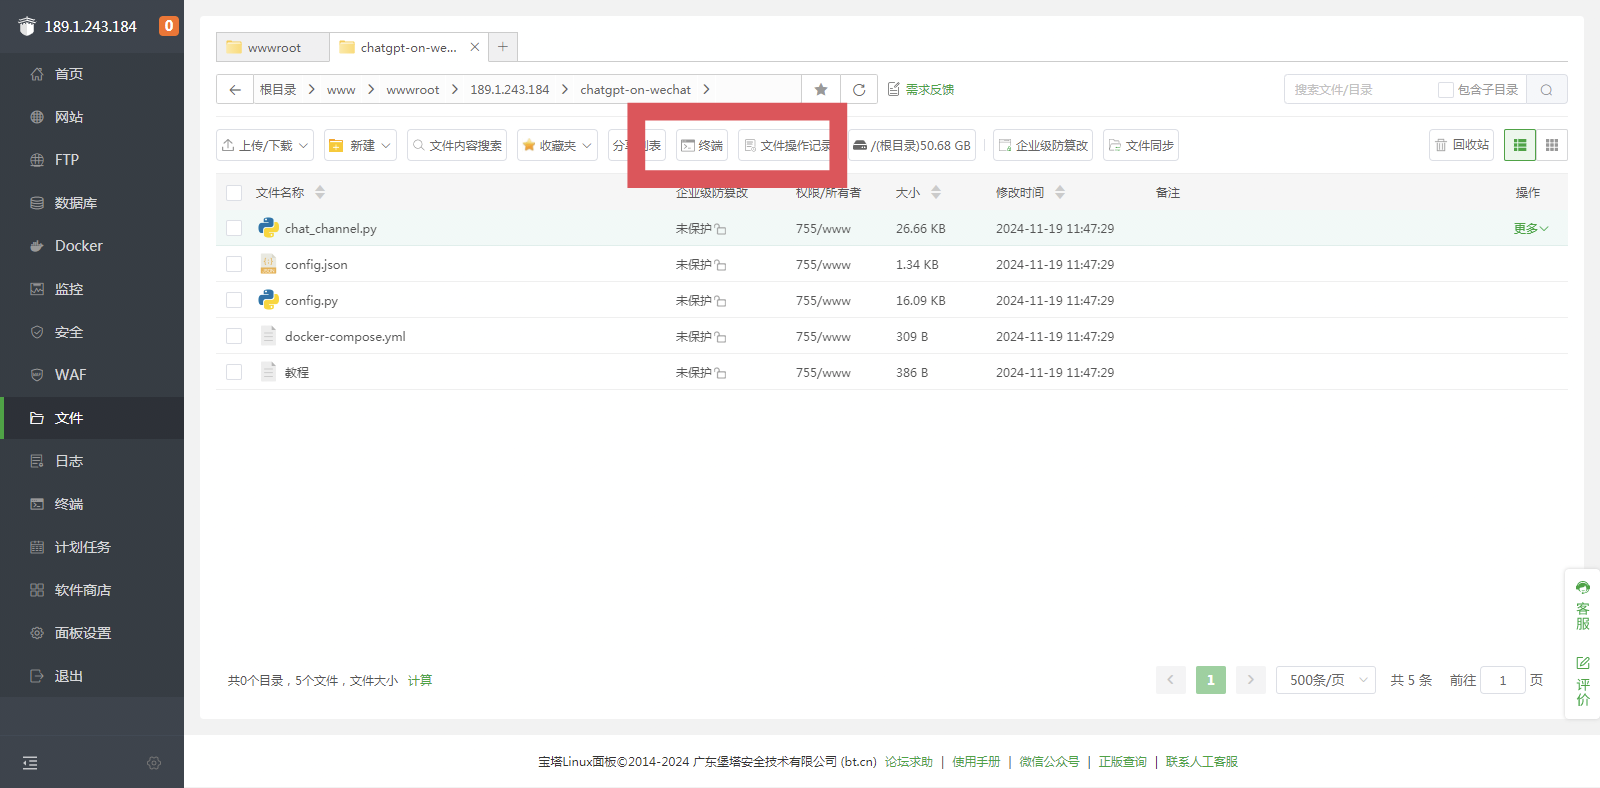
Task: Click the orange notification badge
Action: click(x=169, y=26)
